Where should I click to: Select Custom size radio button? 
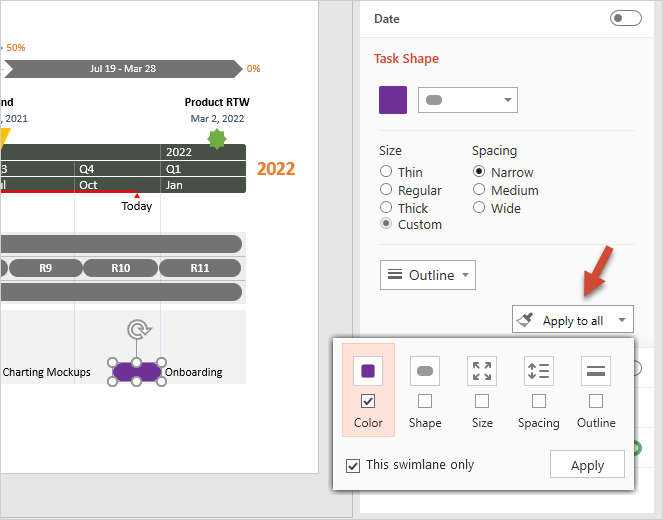click(386, 224)
